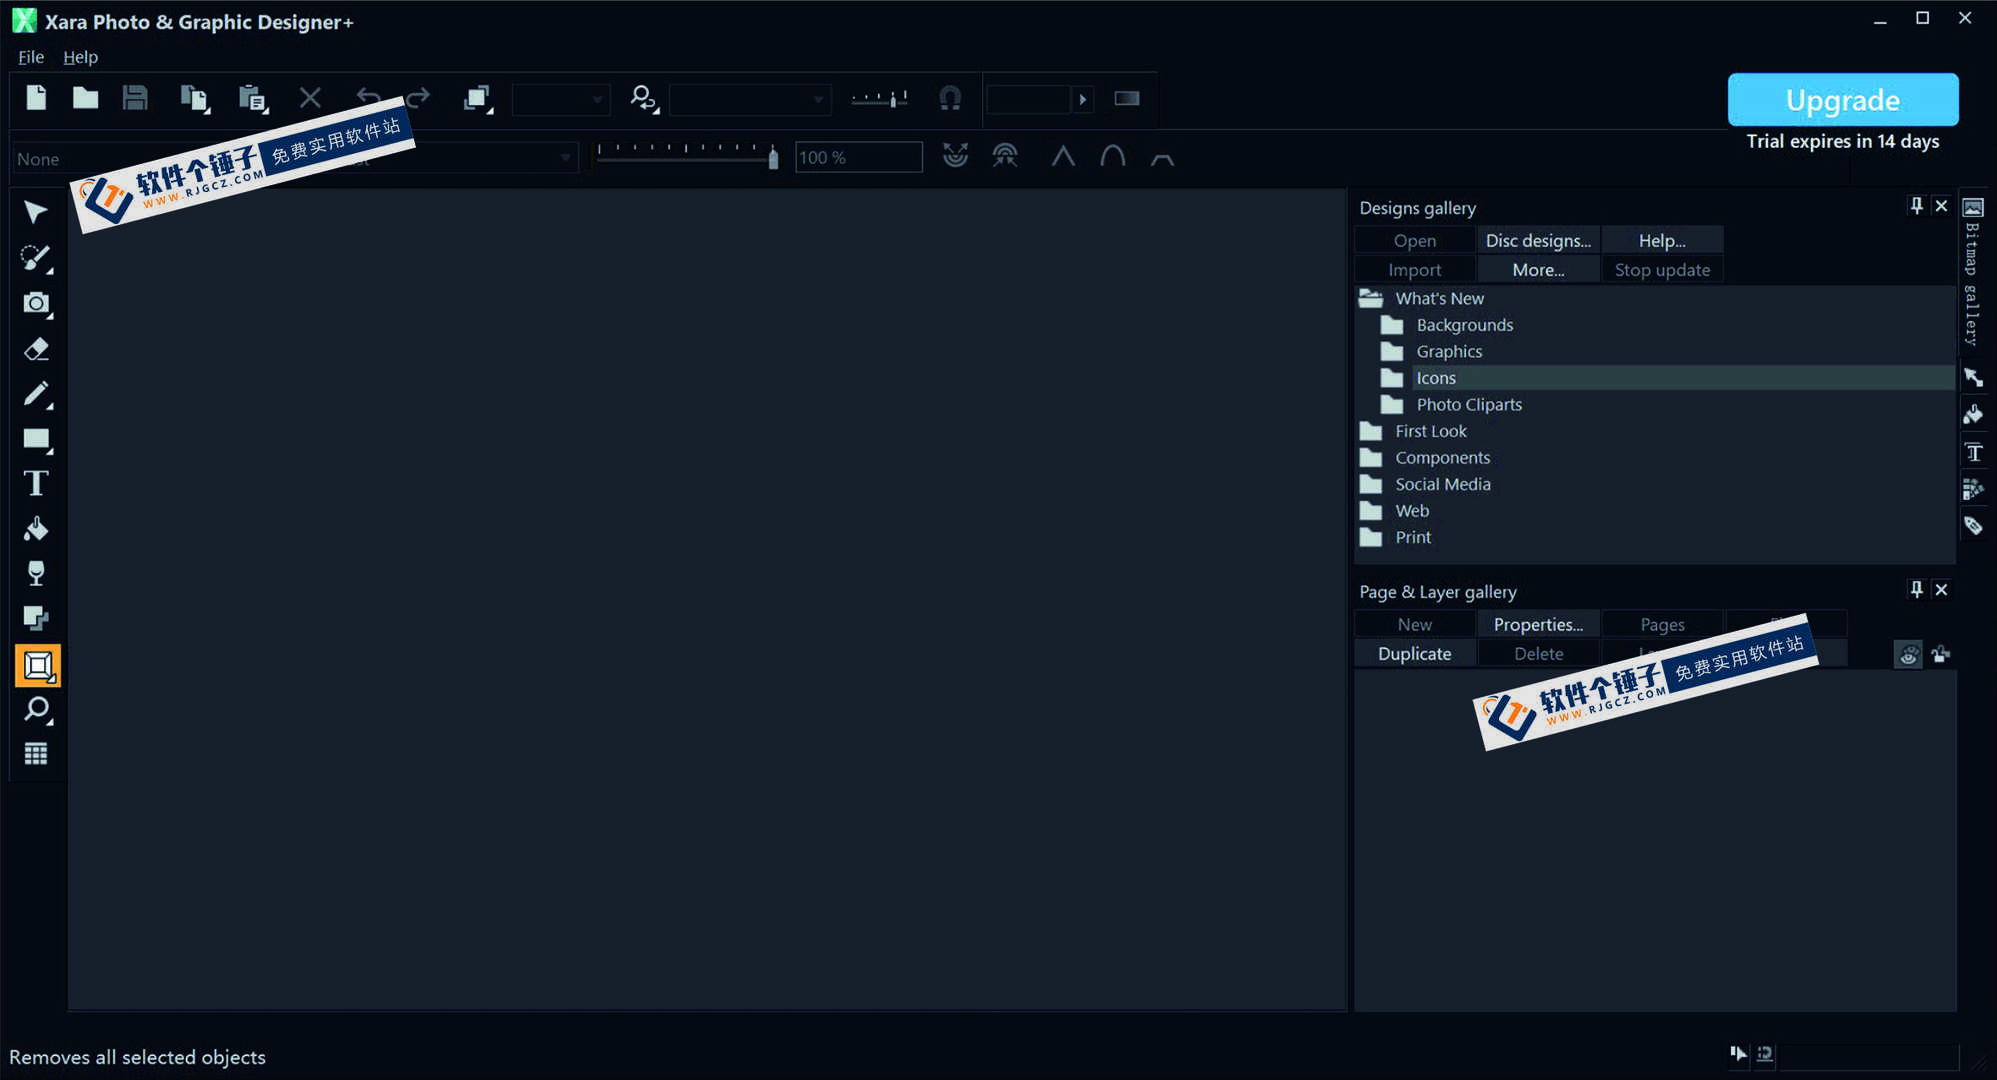
Task: Click the diagonal arrow gallery icon on right bar
Action: pyautogui.click(x=1972, y=377)
